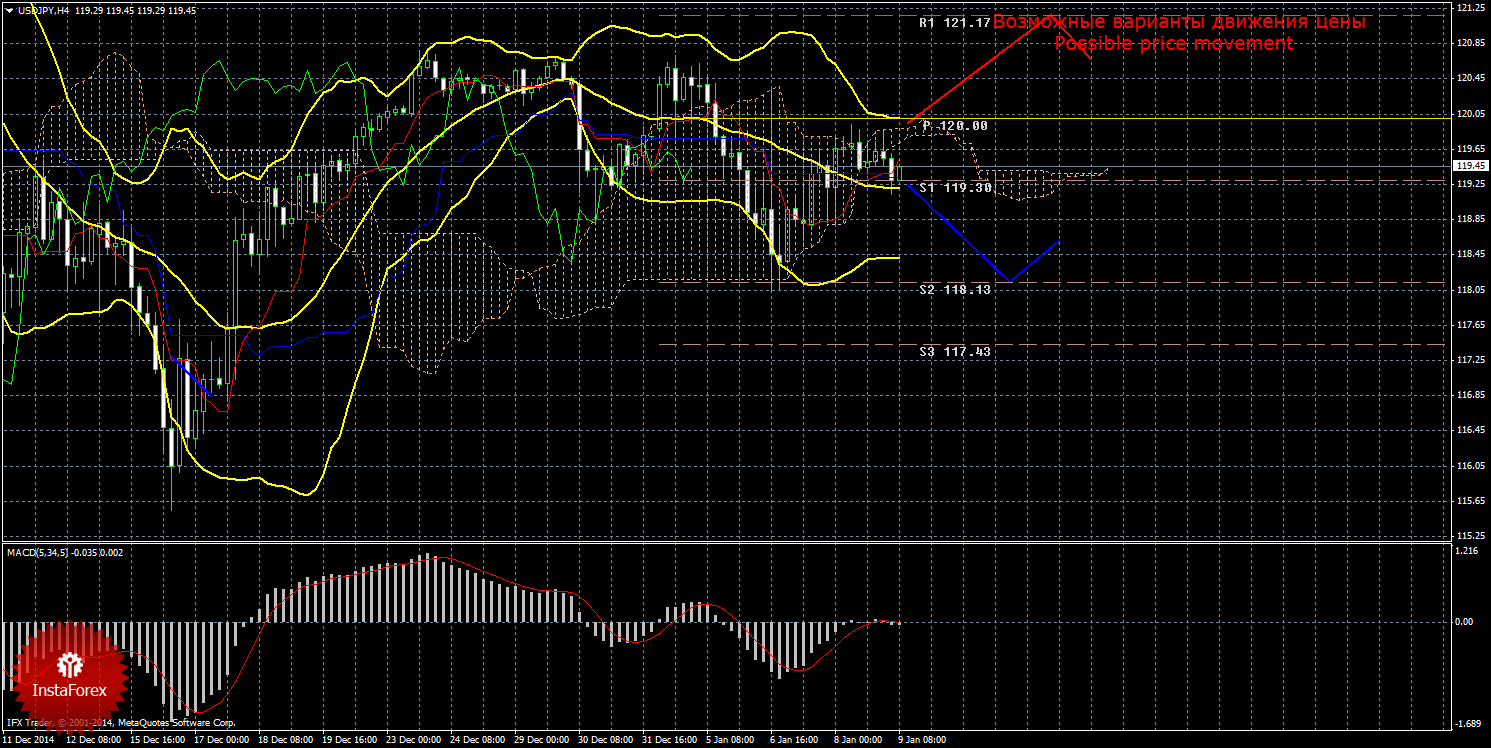Select the MACD 1.216 scale value
This screenshot has height=748, width=1491.
[x=1468, y=551]
